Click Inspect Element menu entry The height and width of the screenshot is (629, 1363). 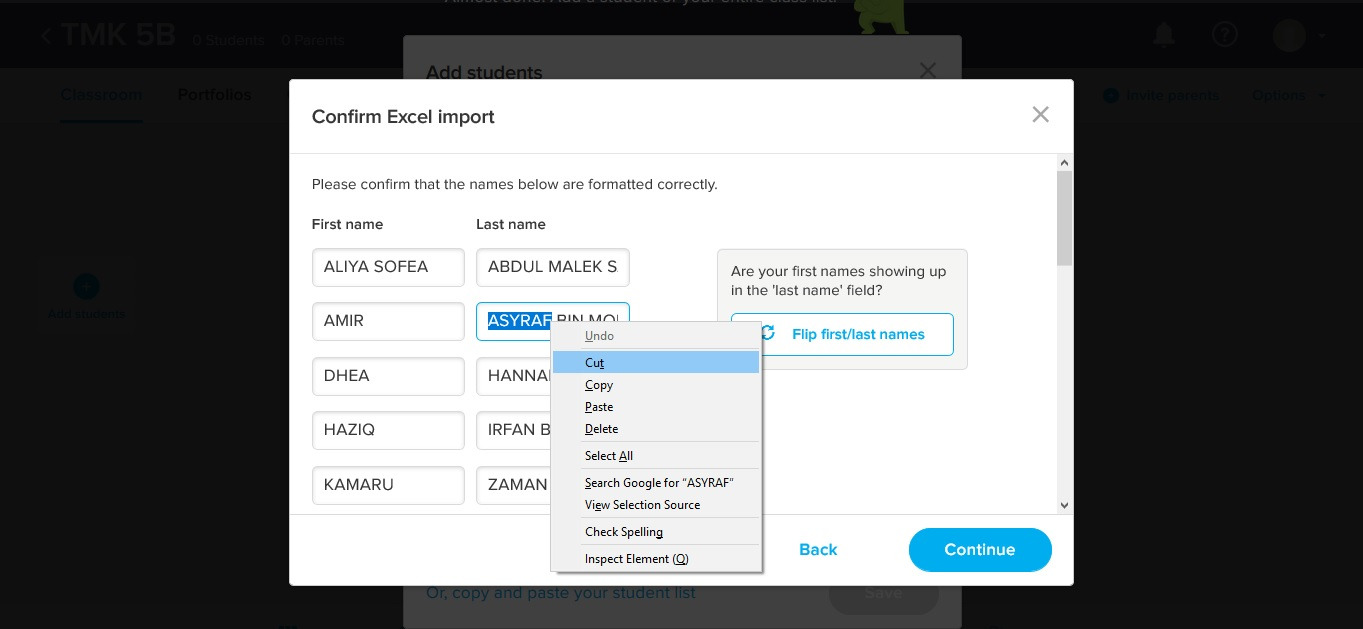click(x=636, y=559)
